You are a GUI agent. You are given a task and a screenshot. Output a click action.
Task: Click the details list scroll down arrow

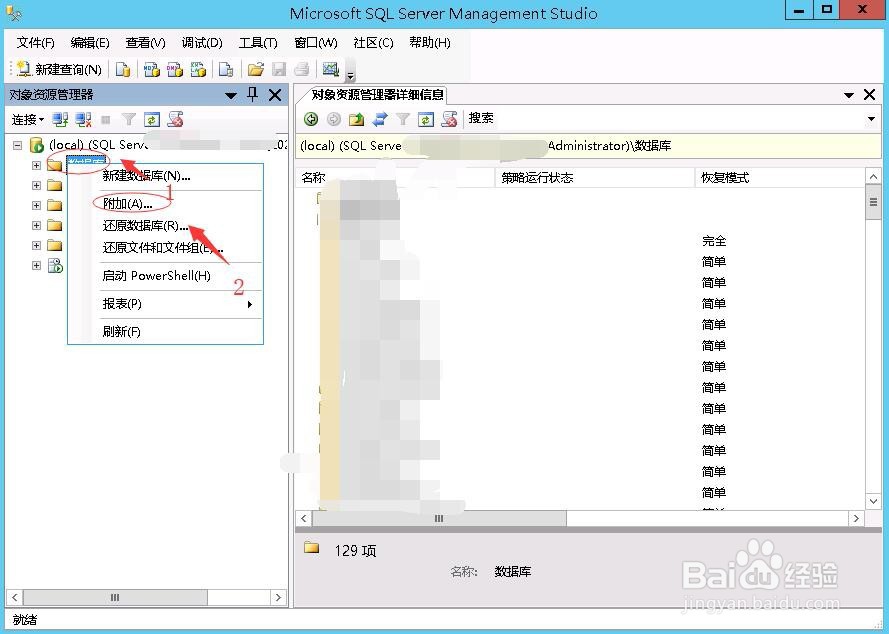click(873, 501)
